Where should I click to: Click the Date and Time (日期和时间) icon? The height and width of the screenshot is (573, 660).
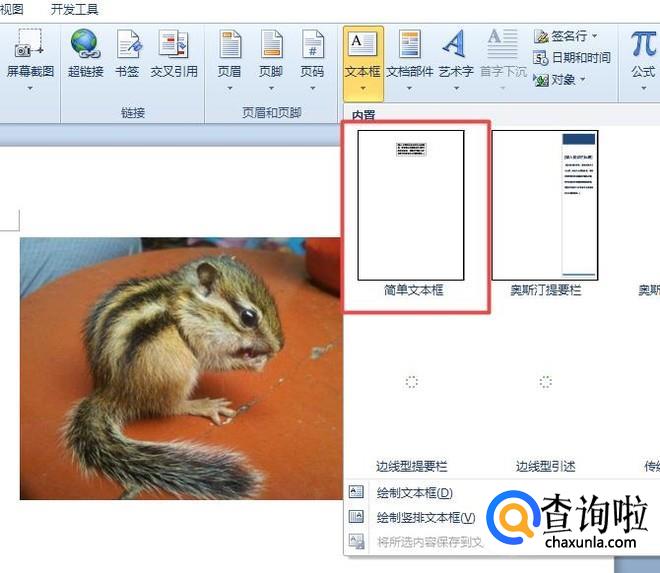540,58
